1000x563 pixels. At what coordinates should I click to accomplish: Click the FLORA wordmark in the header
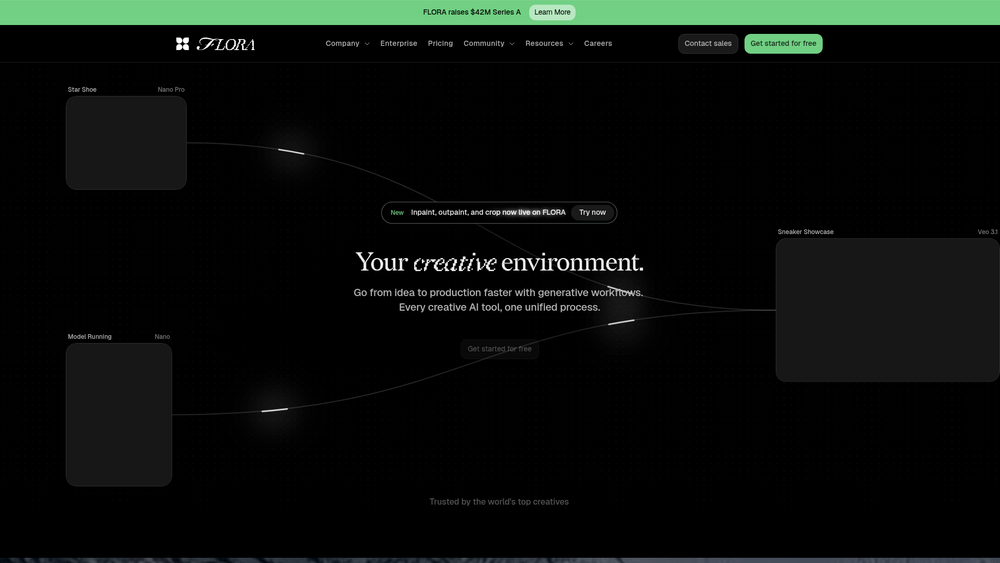[226, 44]
